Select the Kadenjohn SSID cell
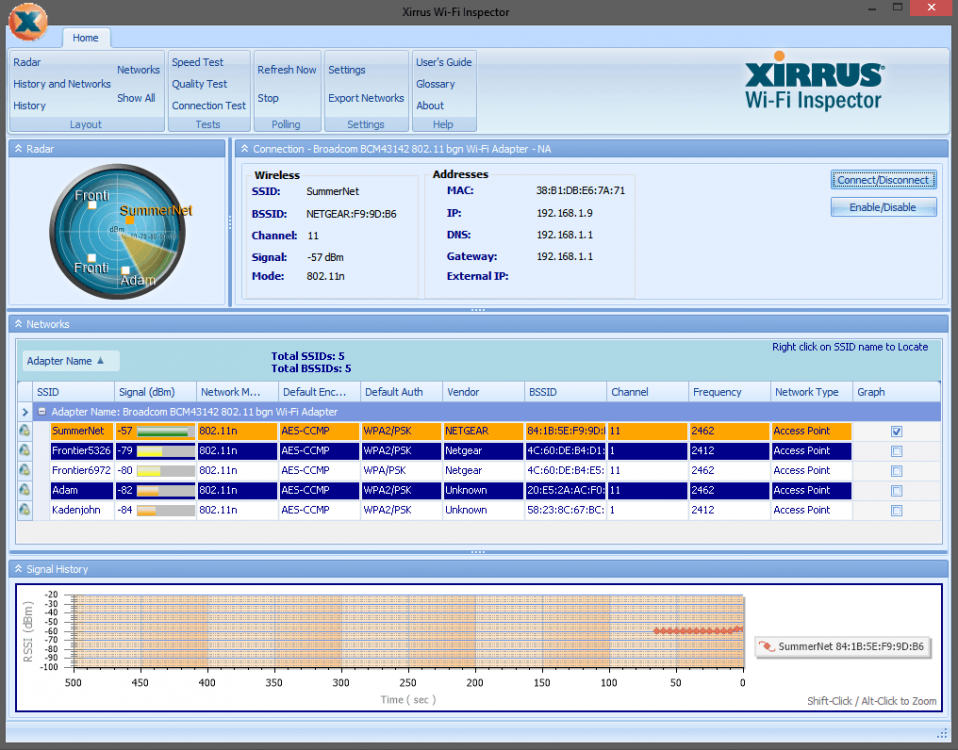 81,510
